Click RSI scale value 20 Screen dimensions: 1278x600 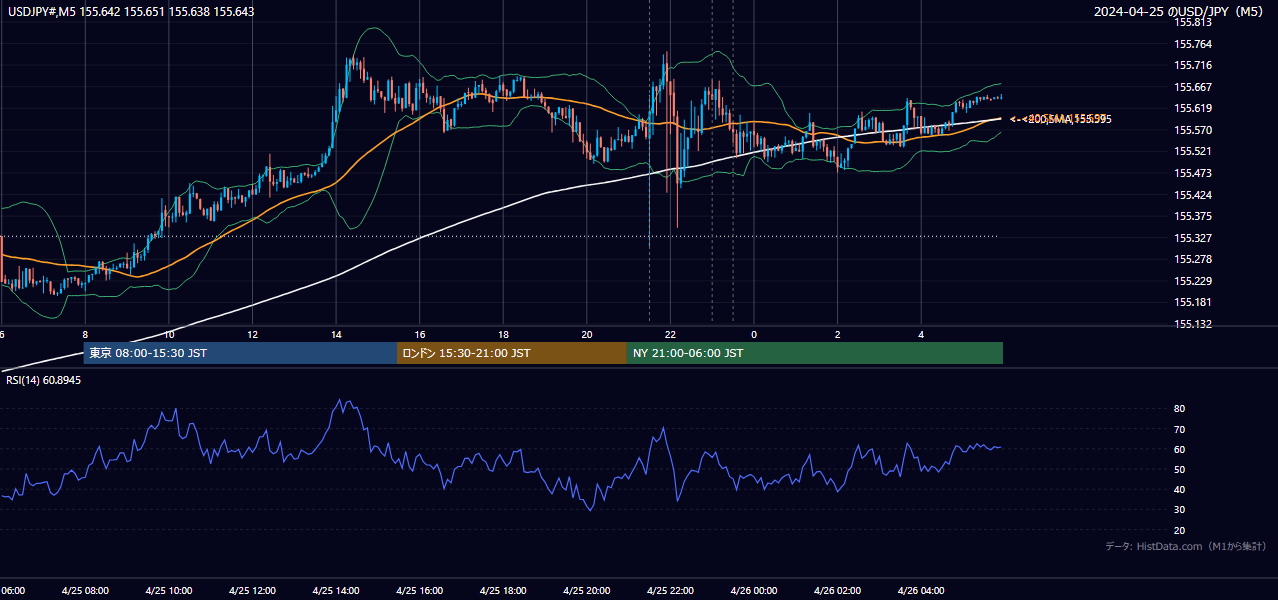[x=1180, y=530]
